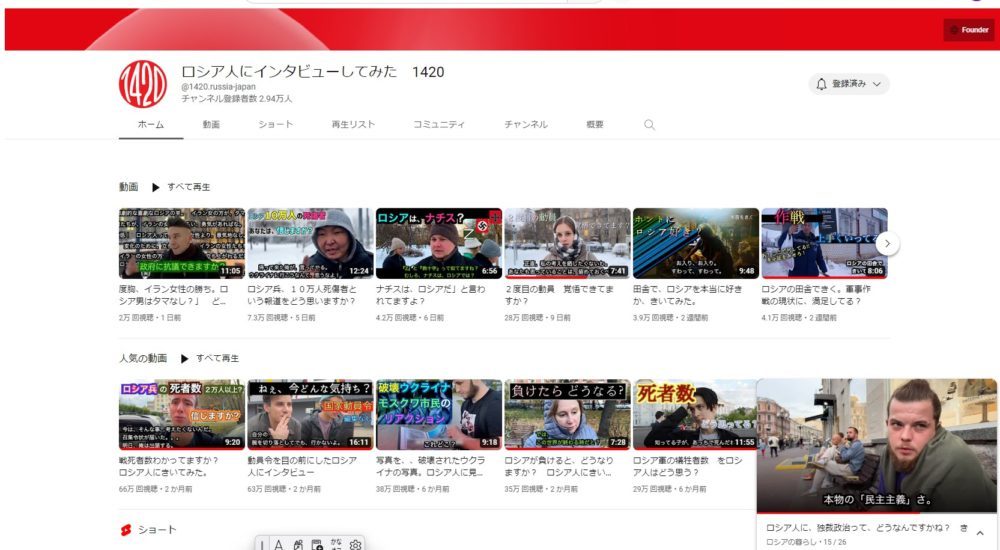The image size is (1000, 550).
Task: Seek on the miniplayer red progress bar
Action: point(877,512)
